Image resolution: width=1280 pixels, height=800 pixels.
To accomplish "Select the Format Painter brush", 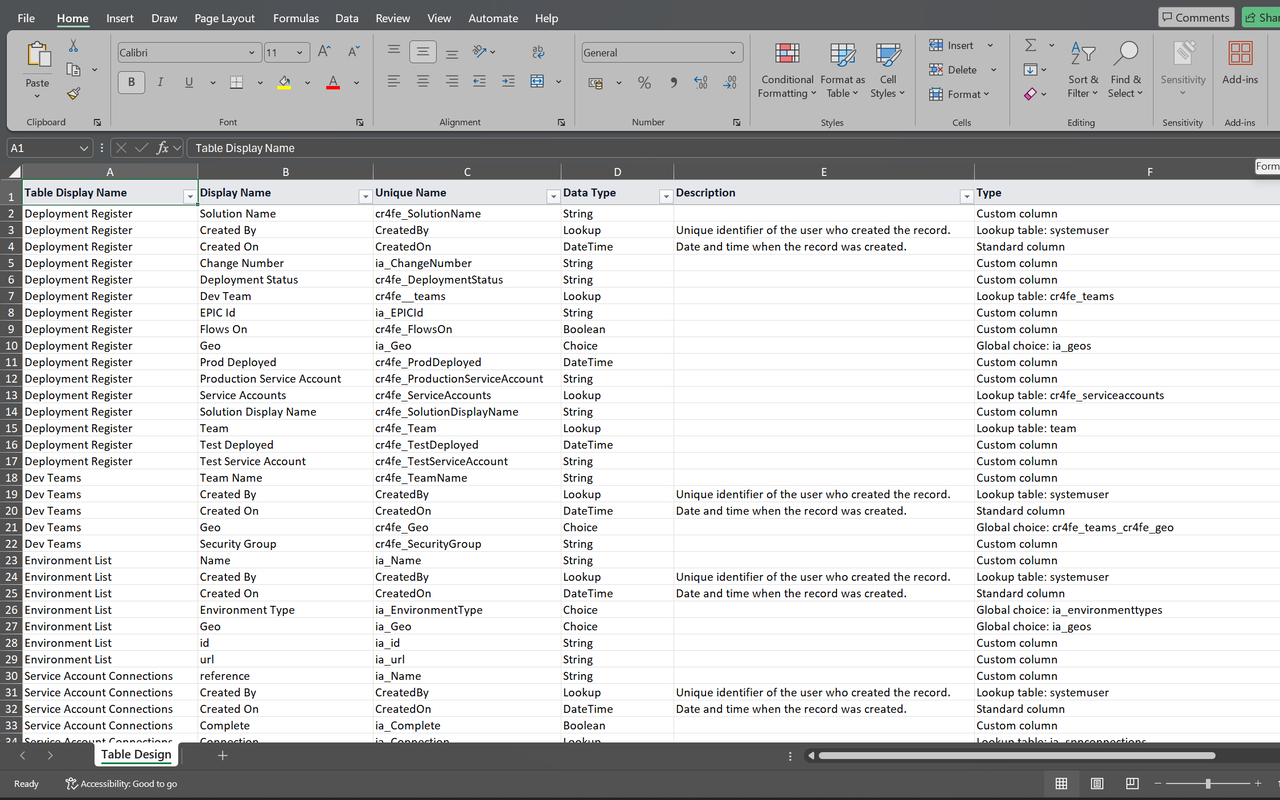I will point(73,93).
